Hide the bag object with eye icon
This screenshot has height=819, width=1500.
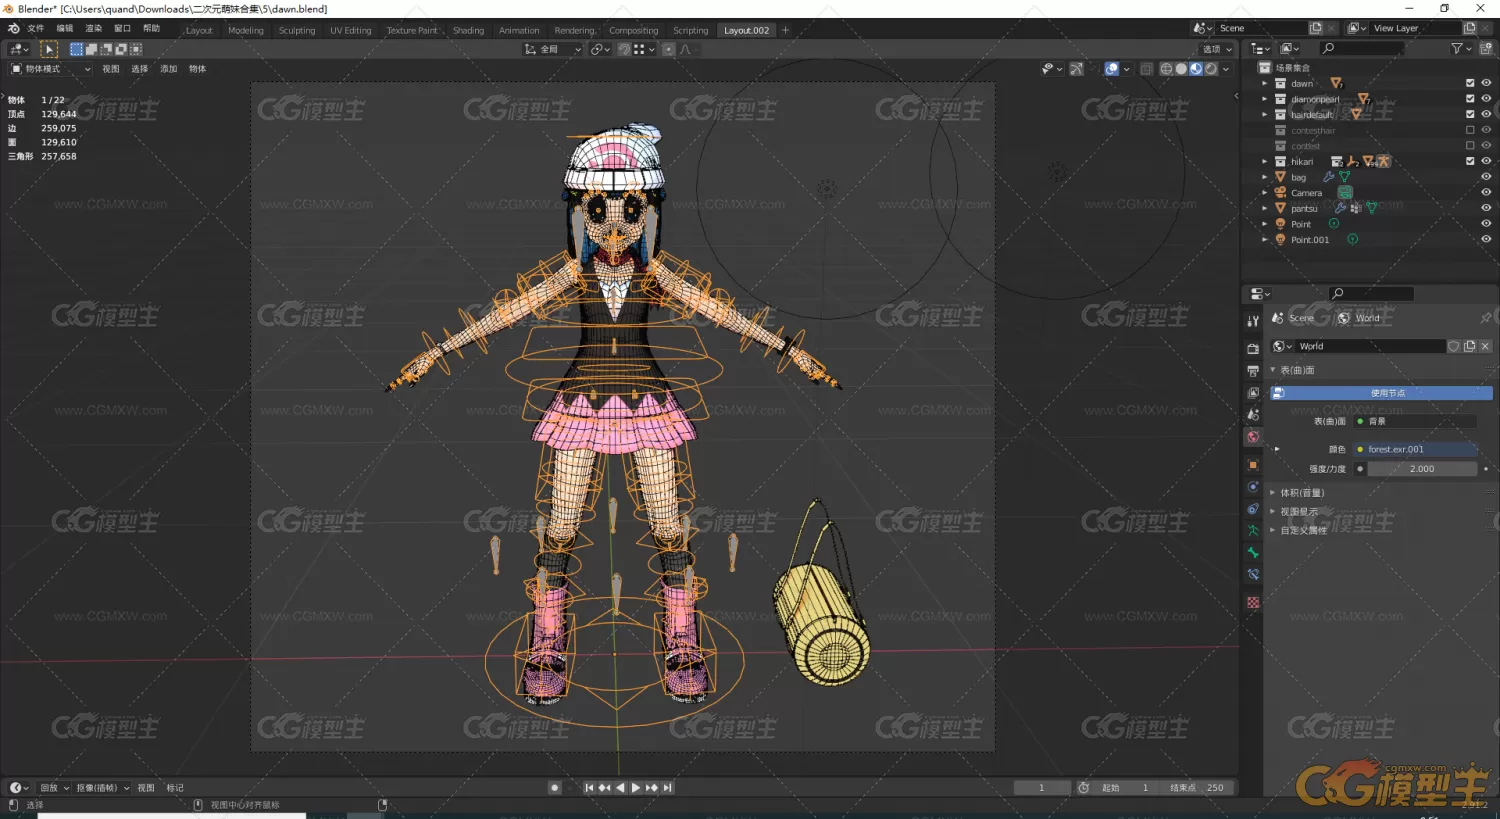(1486, 177)
